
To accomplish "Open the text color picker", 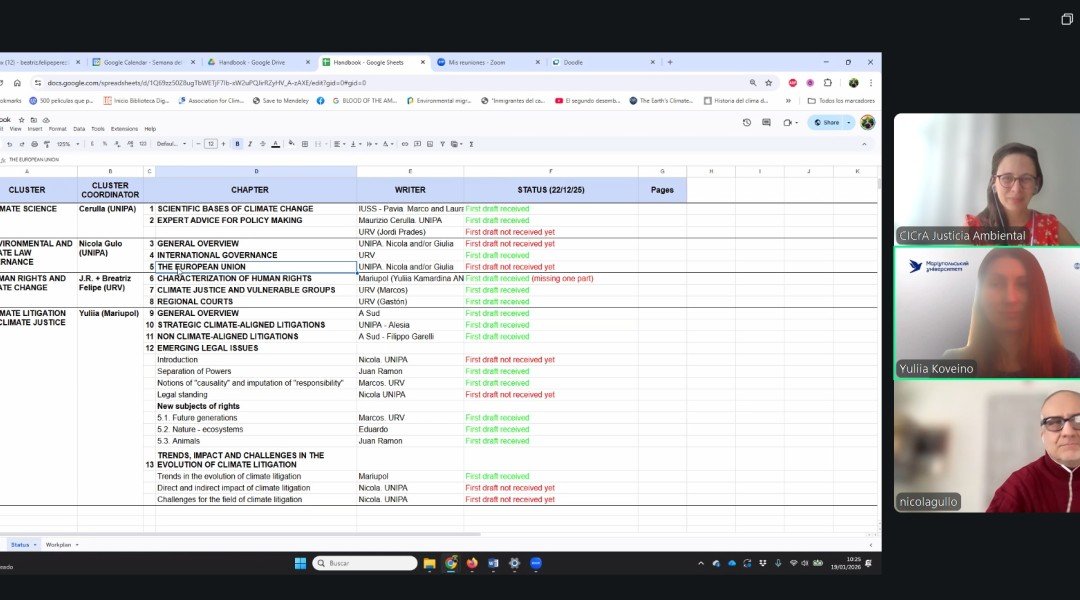I will 275,144.
